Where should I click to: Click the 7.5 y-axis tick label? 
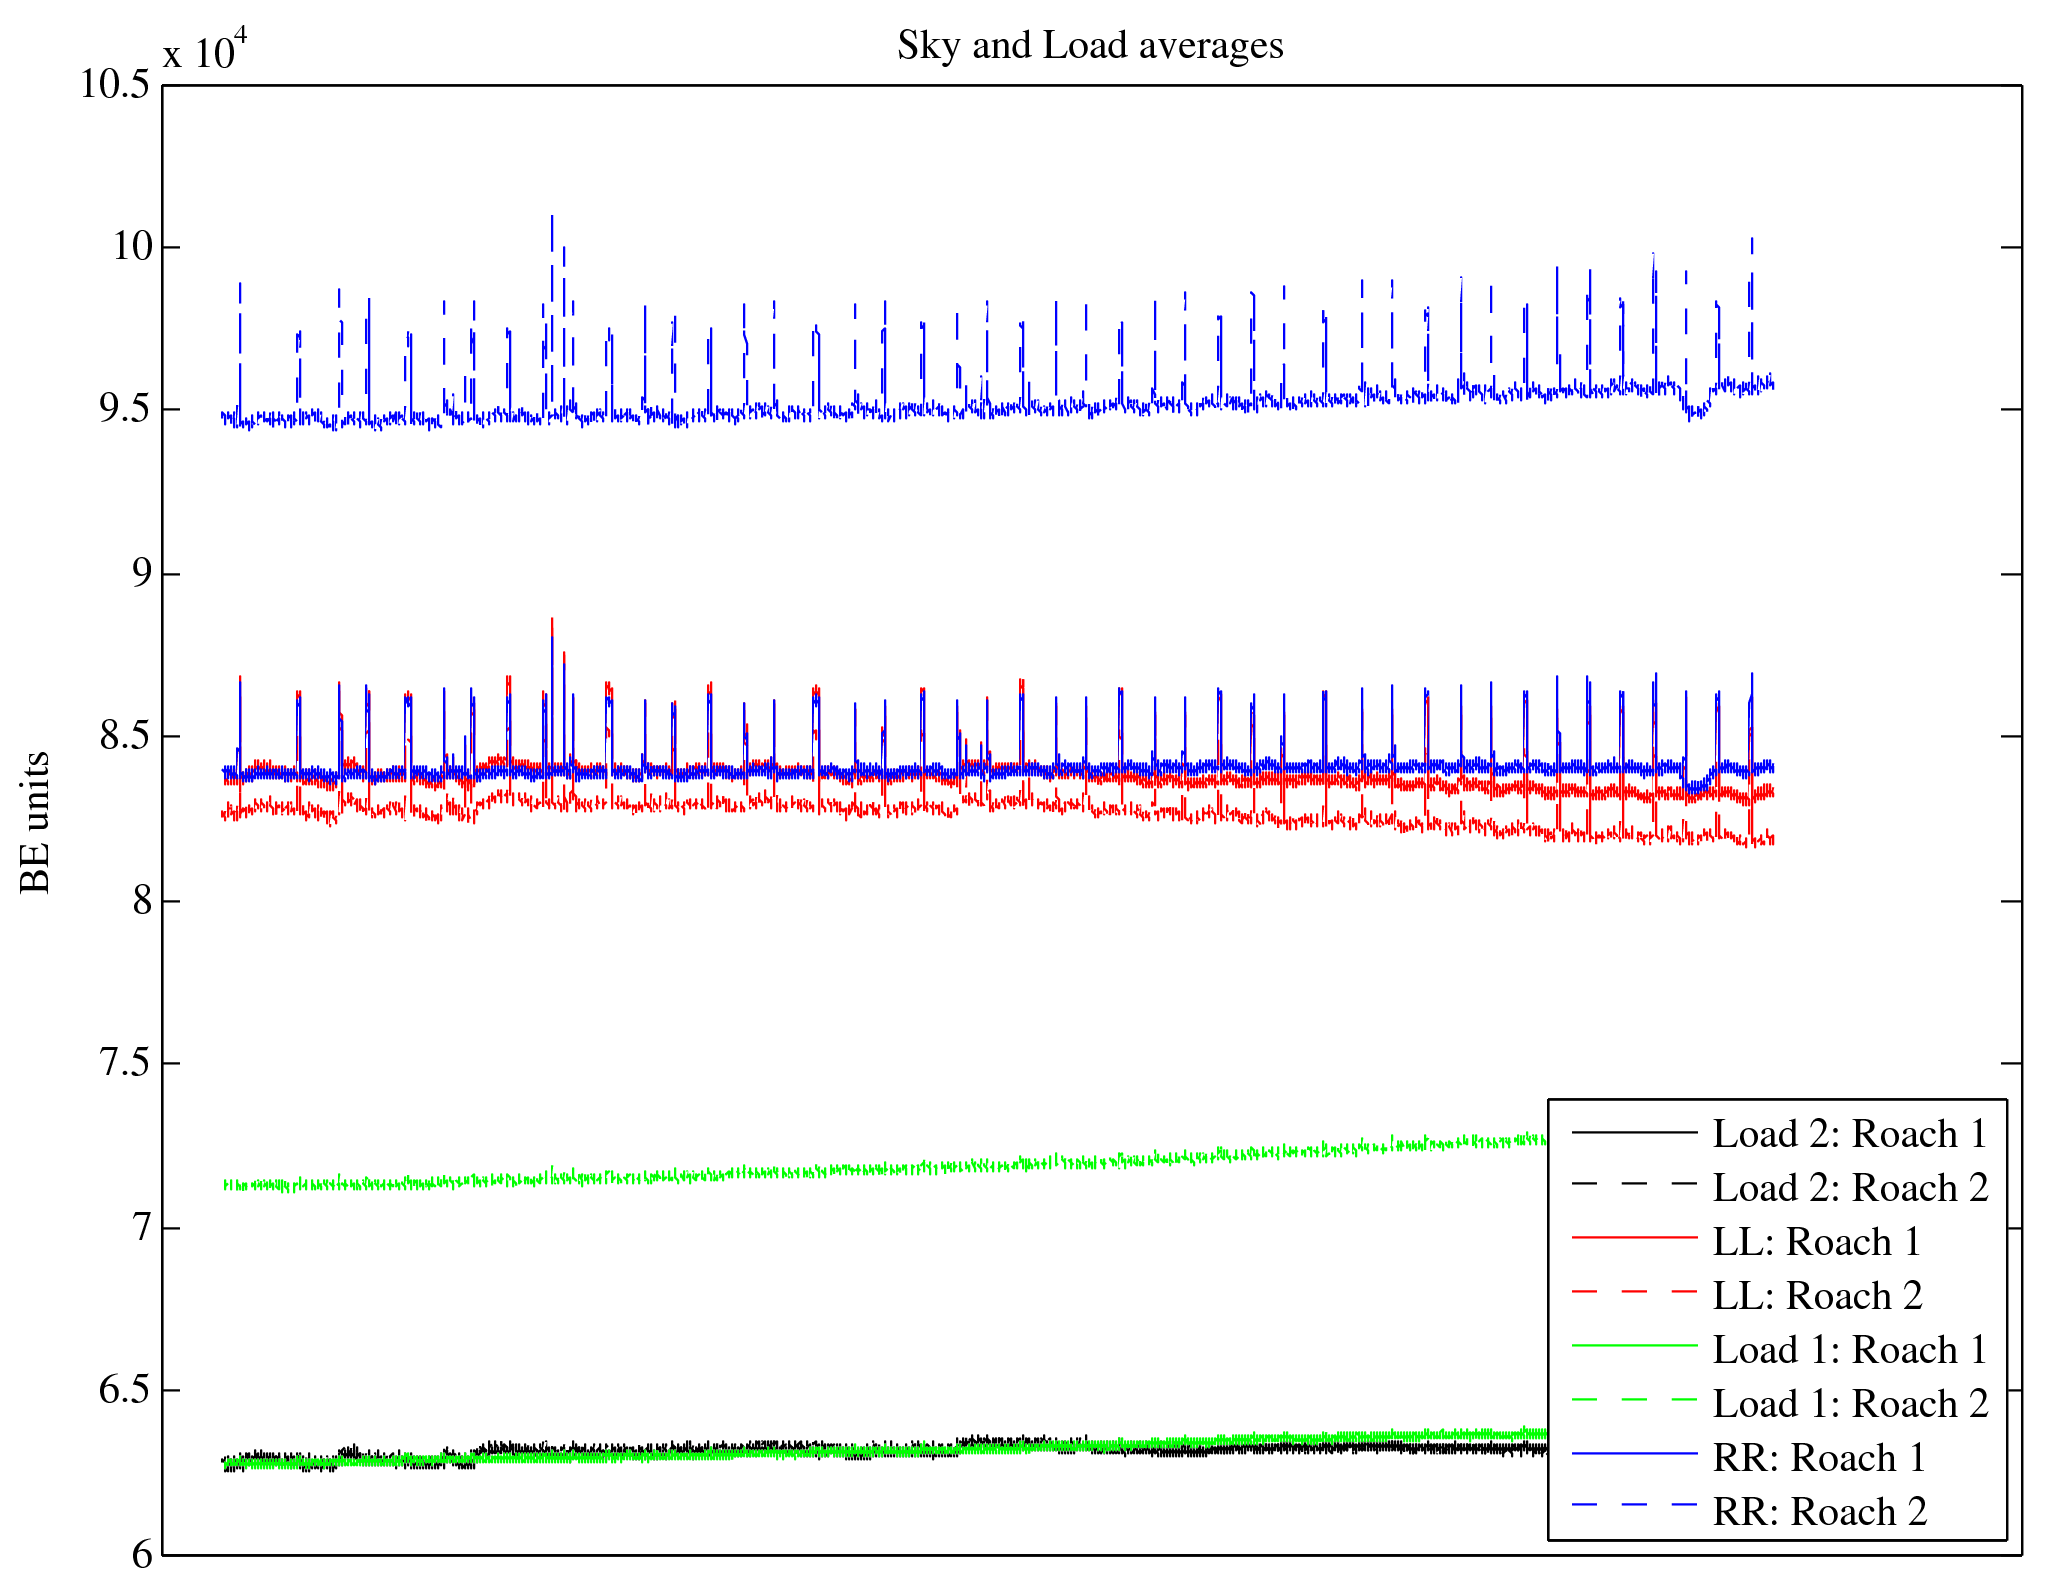125,1063
